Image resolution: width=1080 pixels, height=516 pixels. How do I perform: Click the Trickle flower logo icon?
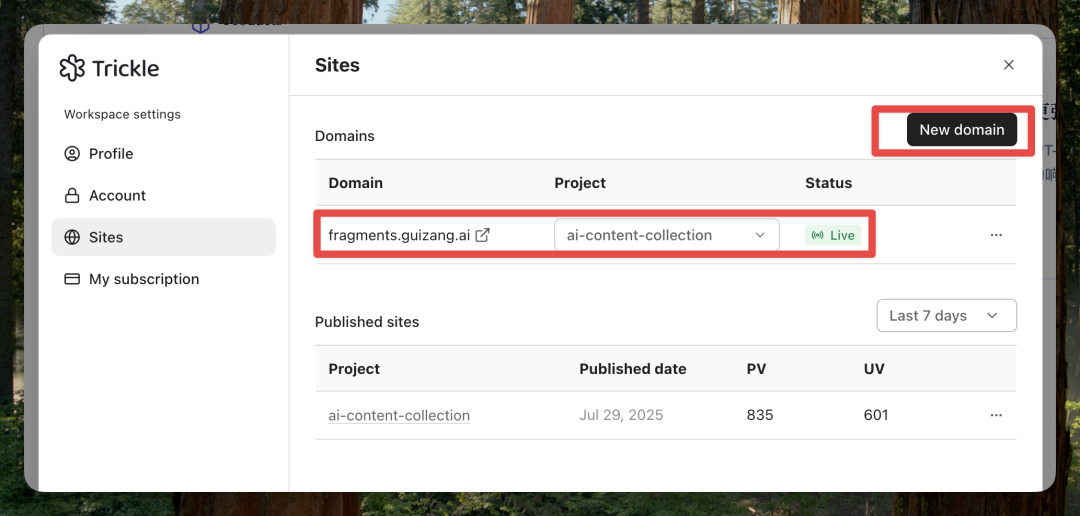coord(72,68)
